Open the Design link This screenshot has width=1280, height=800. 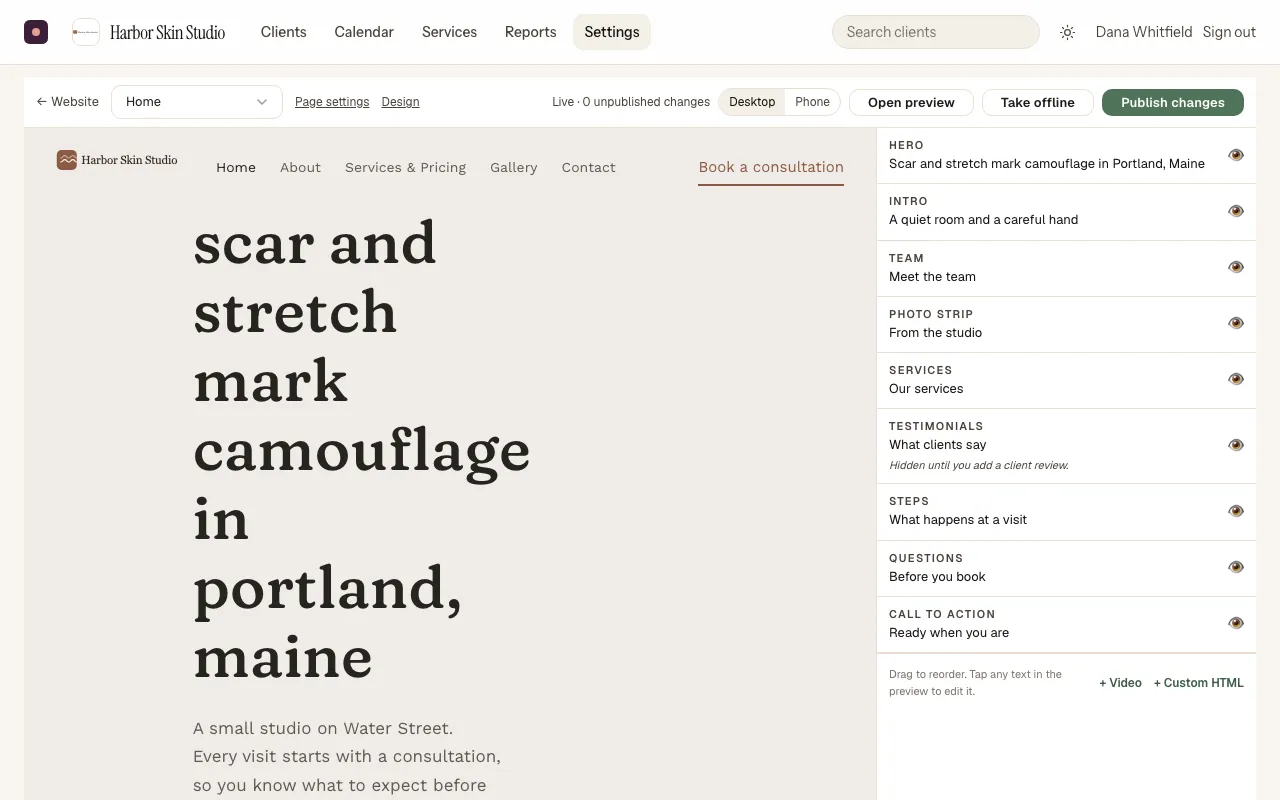(400, 102)
